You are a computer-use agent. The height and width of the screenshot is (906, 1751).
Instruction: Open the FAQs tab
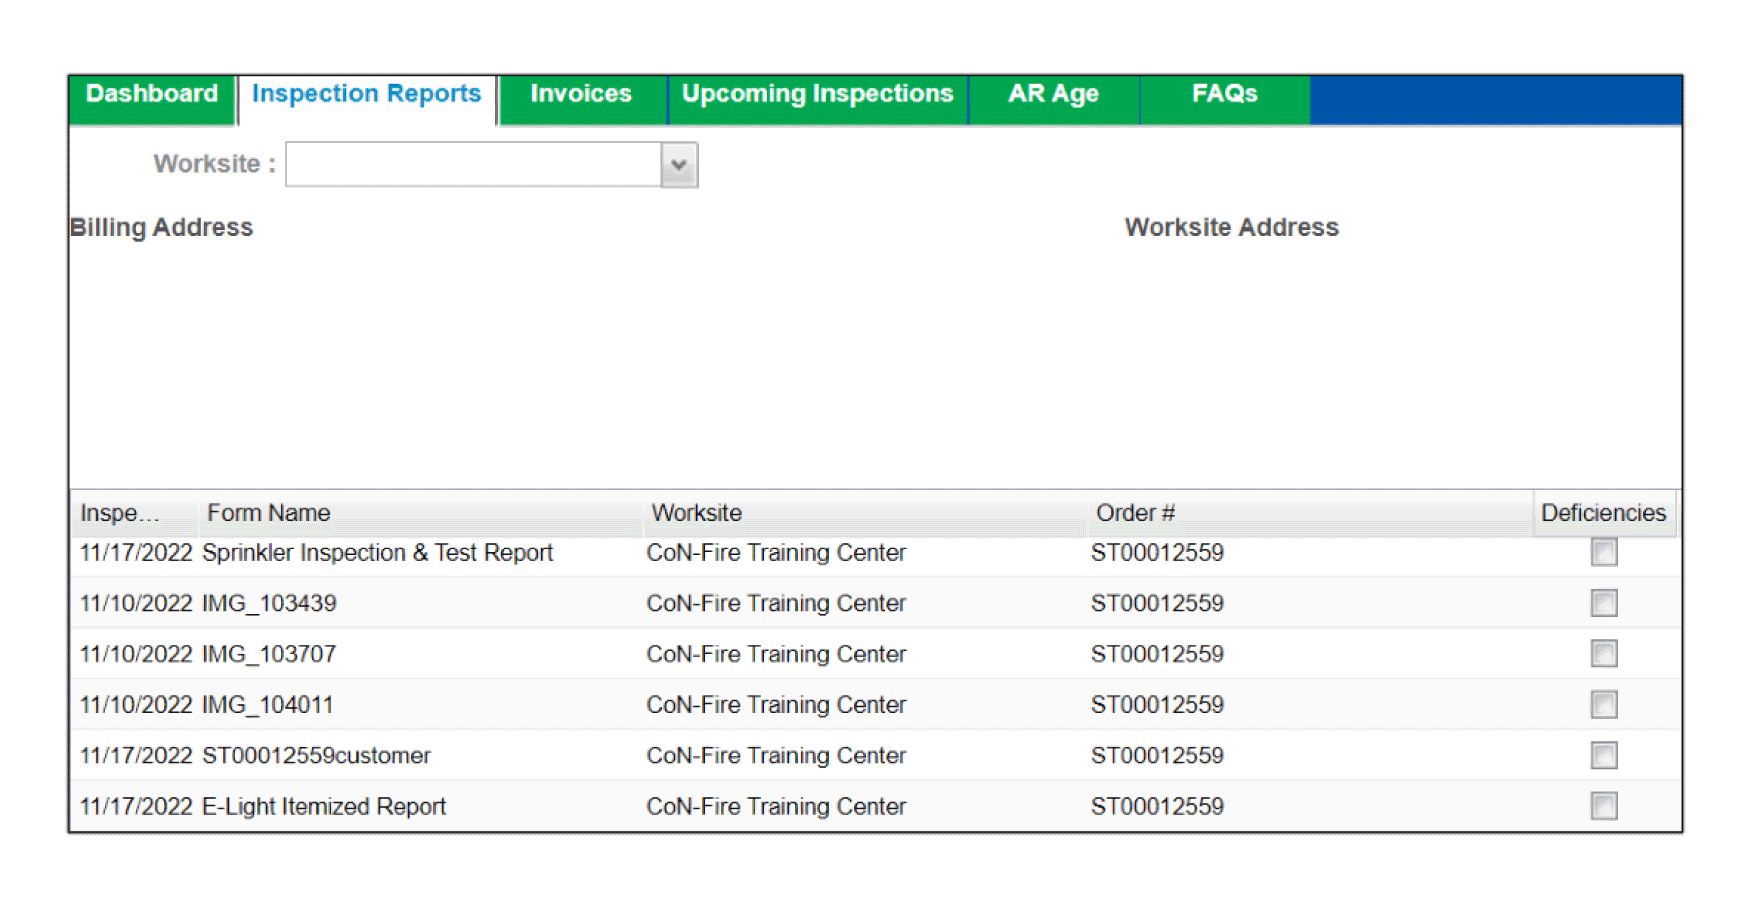(x=1224, y=95)
